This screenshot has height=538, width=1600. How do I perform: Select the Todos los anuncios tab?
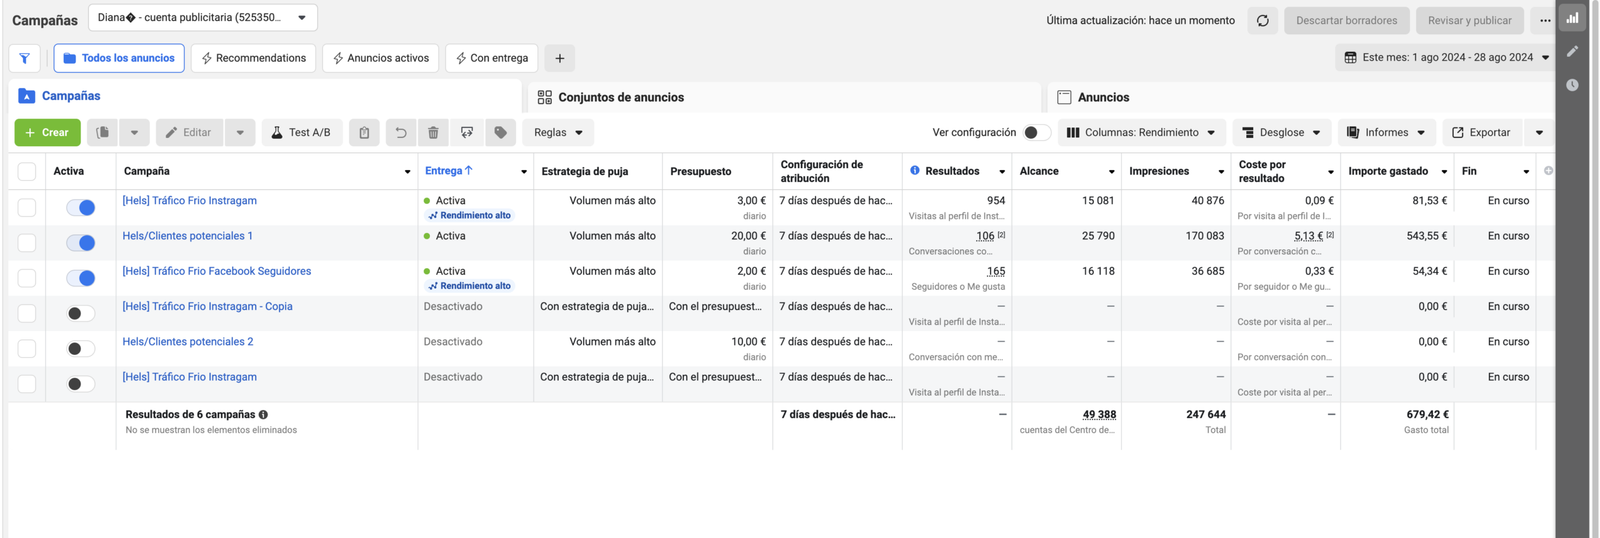click(119, 58)
